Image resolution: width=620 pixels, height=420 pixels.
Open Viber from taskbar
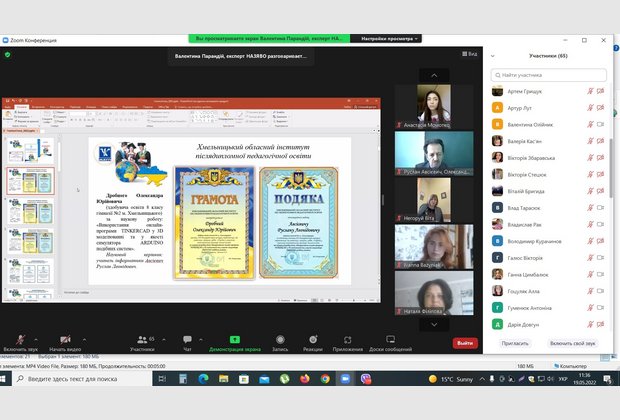[x=366, y=379]
